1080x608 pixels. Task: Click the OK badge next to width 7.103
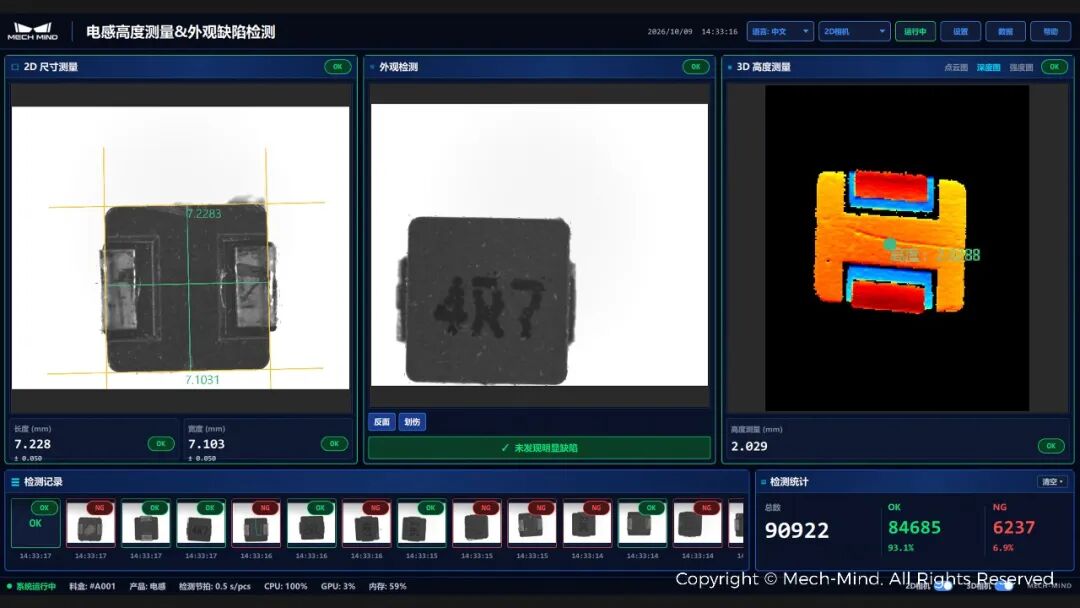pyautogui.click(x=334, y=444)
